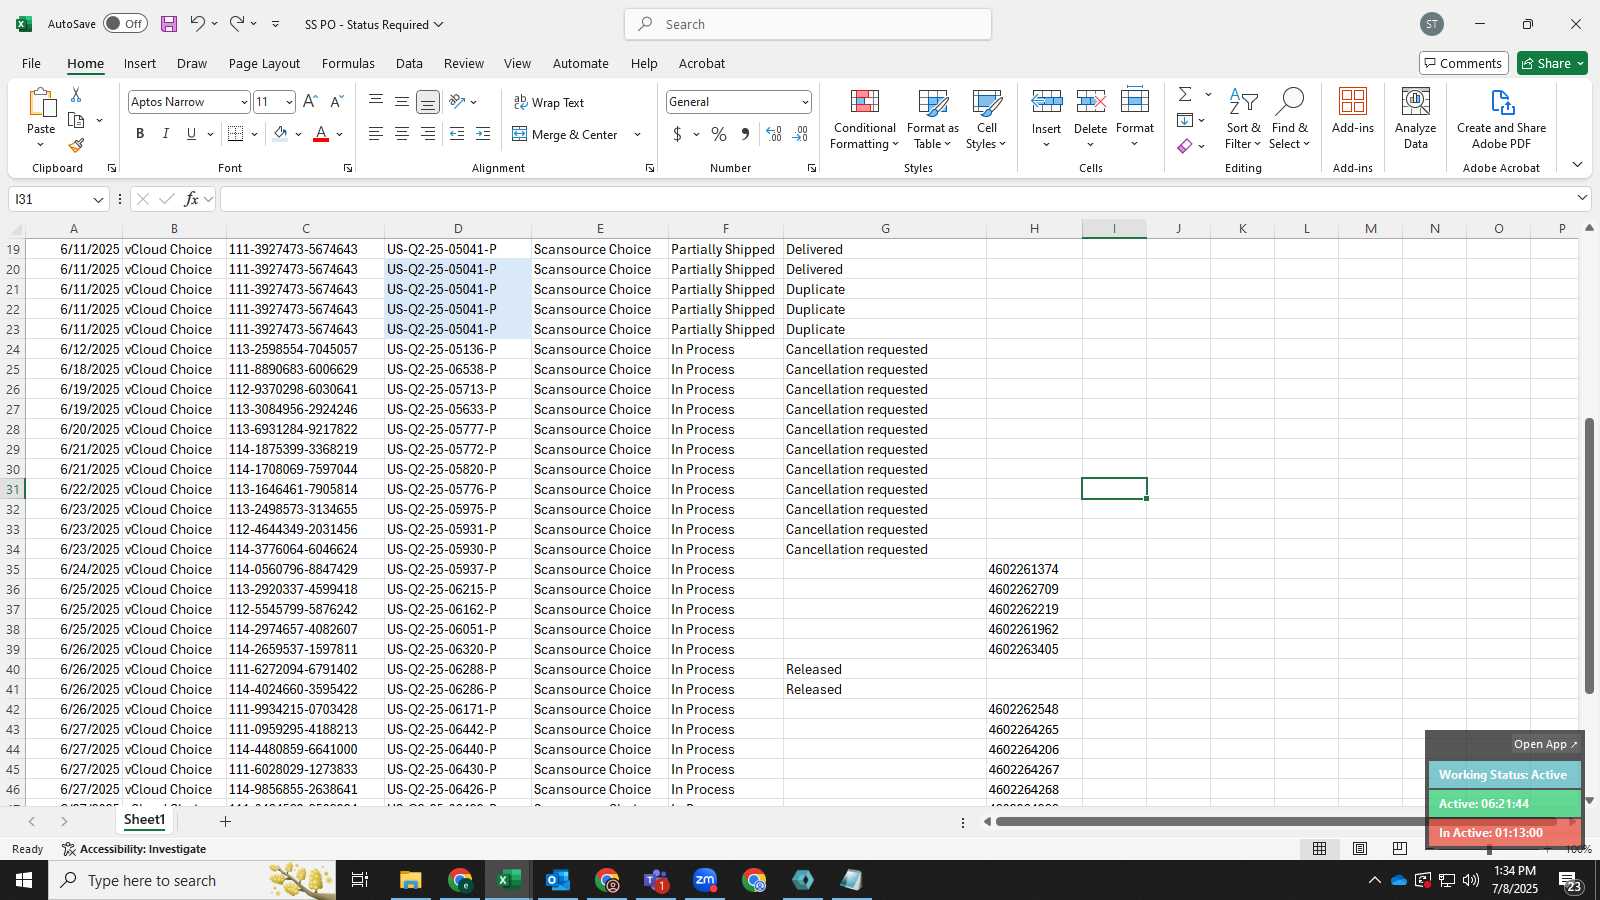
Task: Switch to the Data tab
Action: click(409, 63)
